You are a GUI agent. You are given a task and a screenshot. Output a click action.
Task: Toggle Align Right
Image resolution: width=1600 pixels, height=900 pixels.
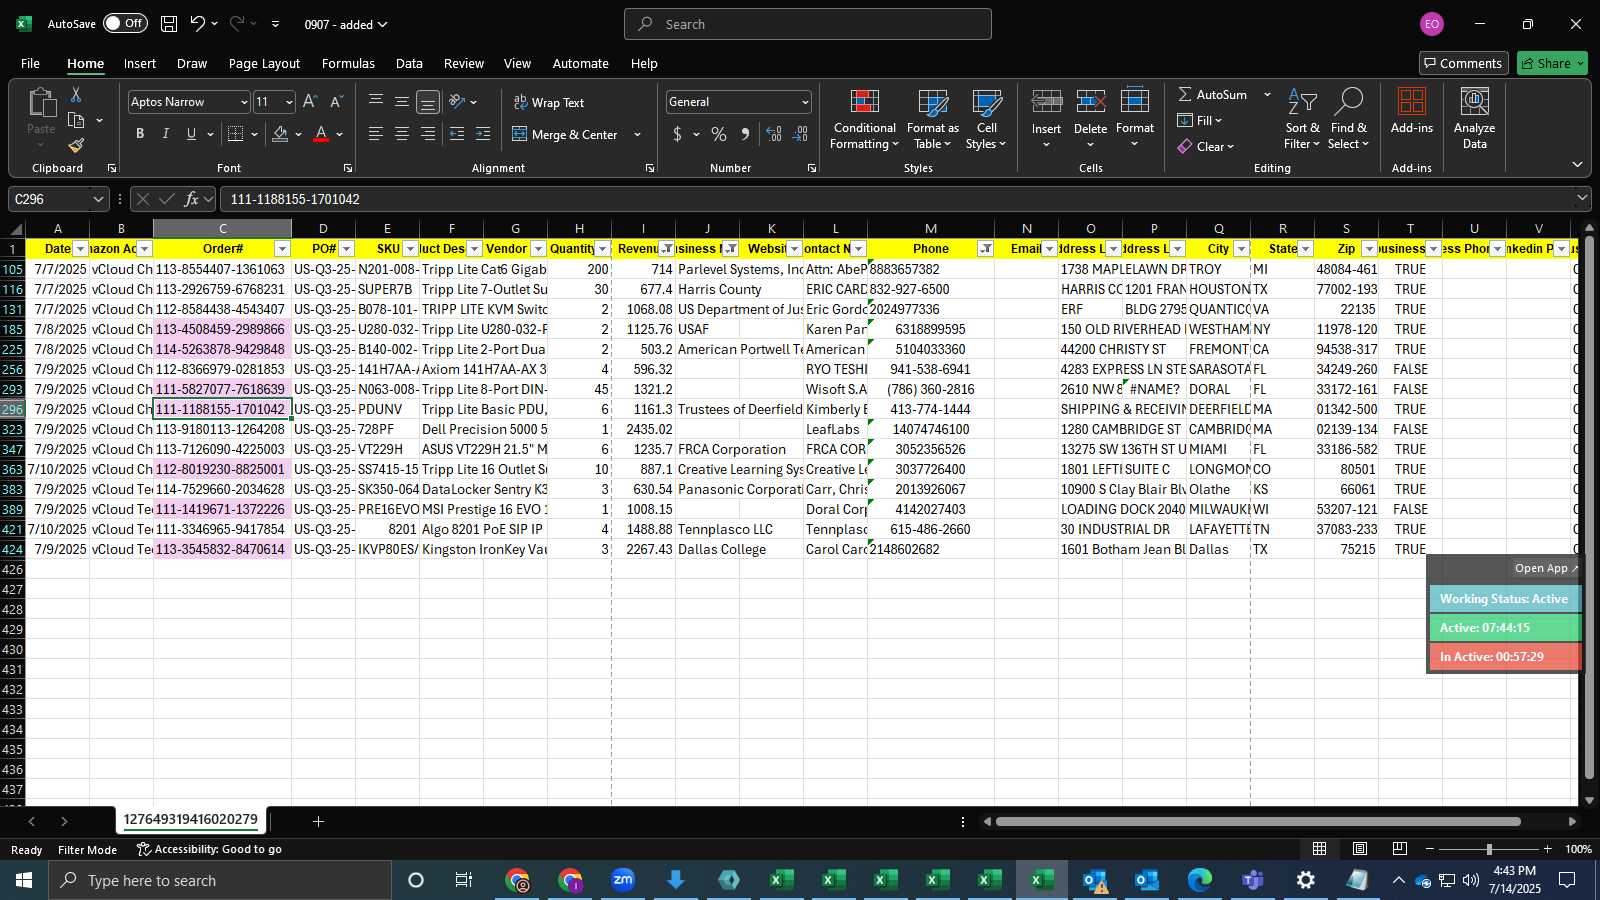tap(428, 134)
